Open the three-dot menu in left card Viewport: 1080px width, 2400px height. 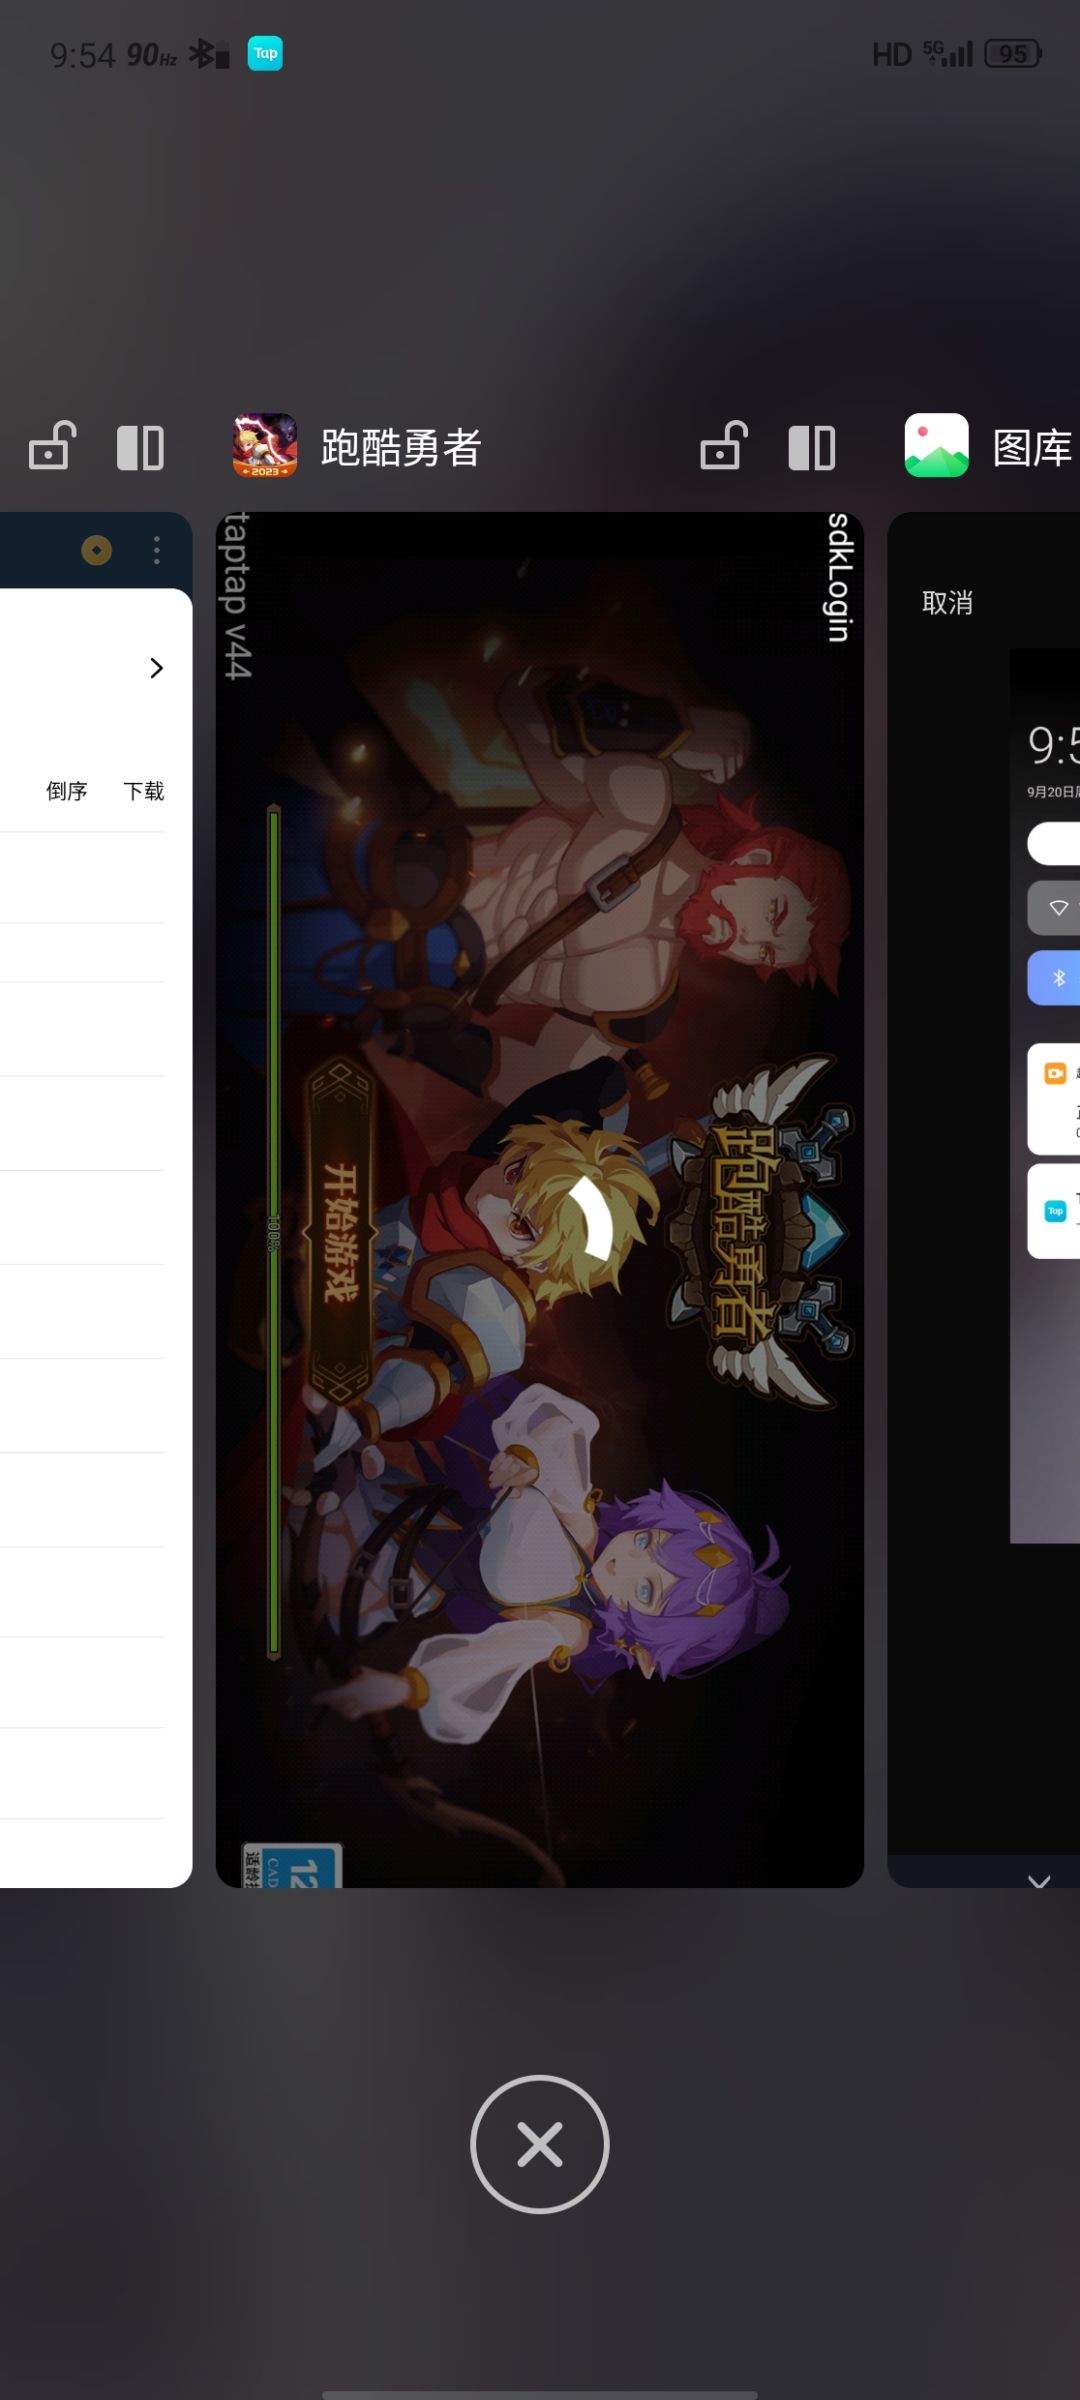[156, 550]
